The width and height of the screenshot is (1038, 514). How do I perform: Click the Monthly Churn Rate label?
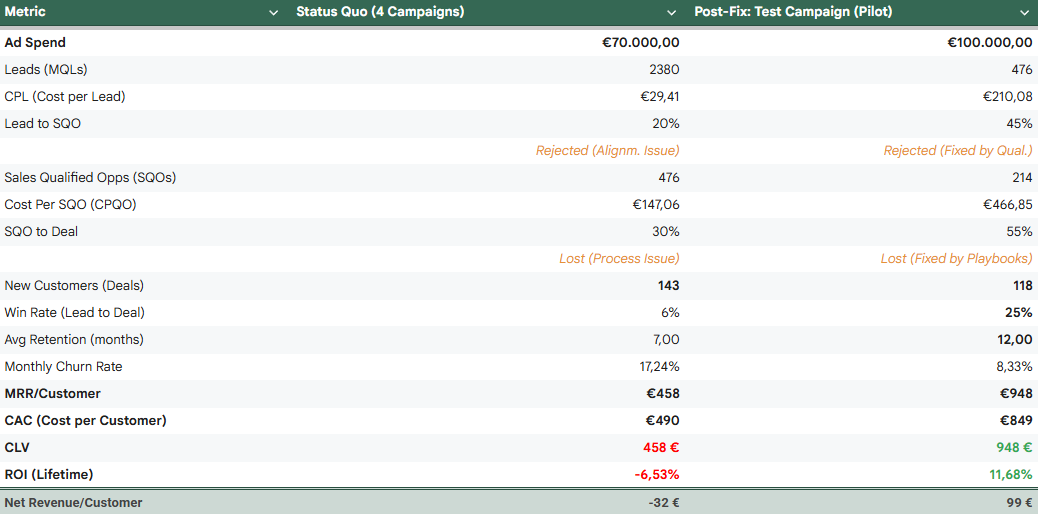click(63, 367)
